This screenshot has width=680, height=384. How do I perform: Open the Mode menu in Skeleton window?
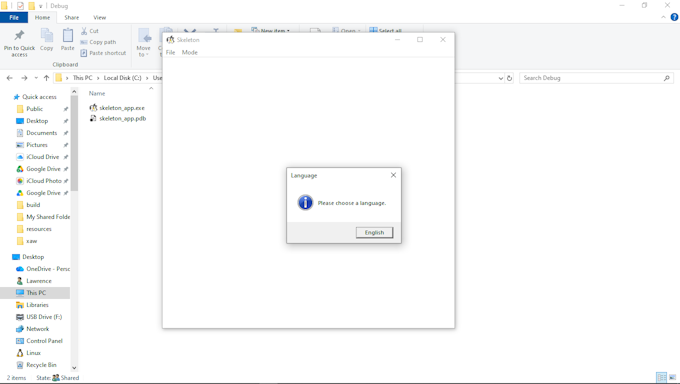190,53
